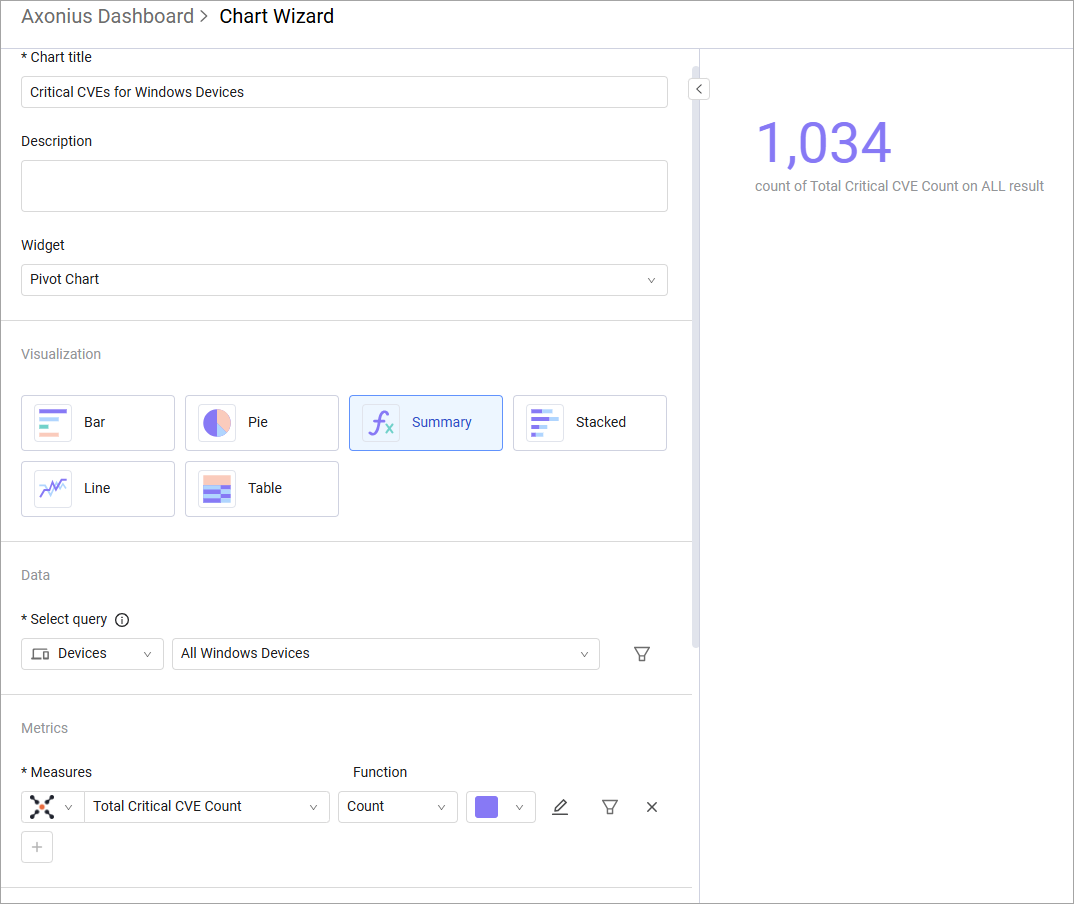
Task: Click into the Description text area
Action: pos(344,186)
